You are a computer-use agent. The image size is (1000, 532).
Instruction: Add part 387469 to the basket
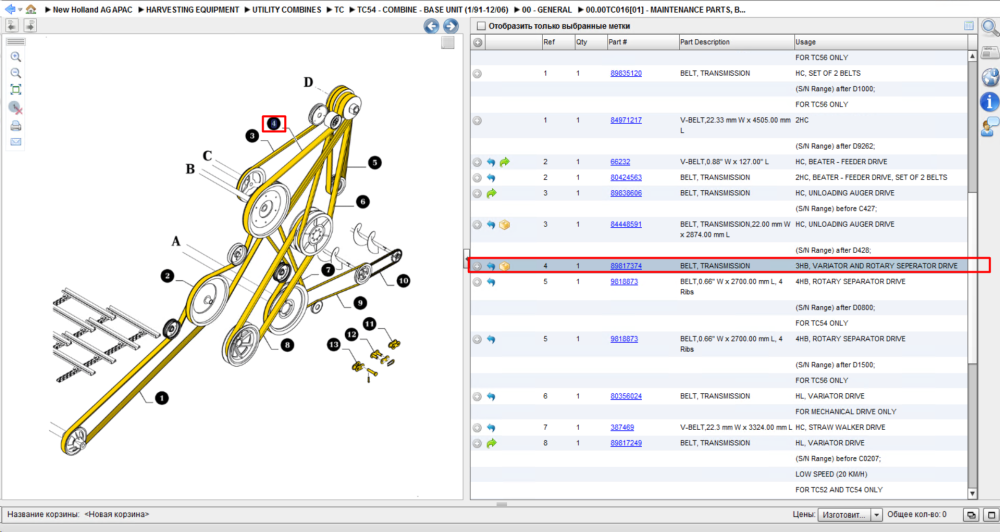pyautogui.click(x=477, y=428)
